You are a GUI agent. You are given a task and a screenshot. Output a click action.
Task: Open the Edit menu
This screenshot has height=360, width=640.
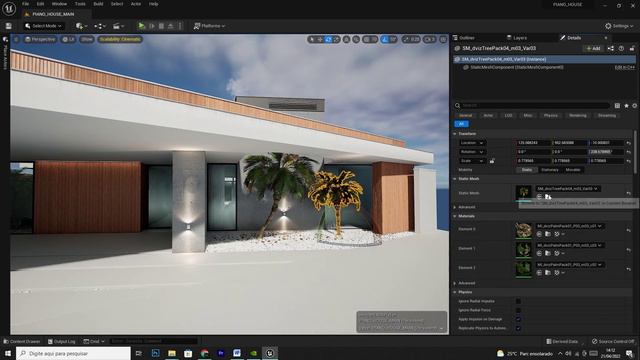[40, 4]
